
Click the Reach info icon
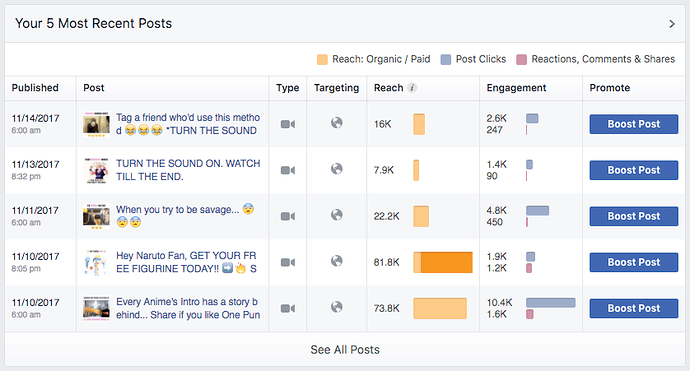pyautogui.click(x=412, y=88)
